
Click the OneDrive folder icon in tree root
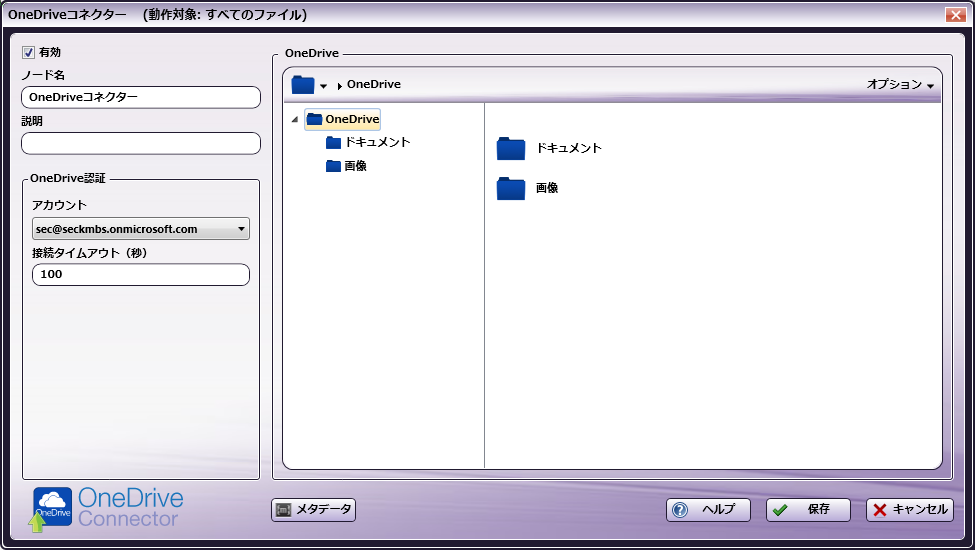(314, 119)
